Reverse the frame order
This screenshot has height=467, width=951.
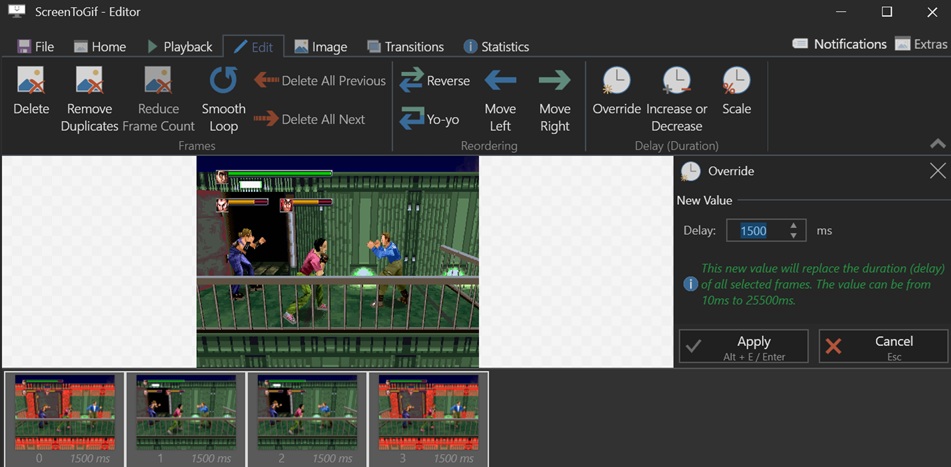pos(435,81)
